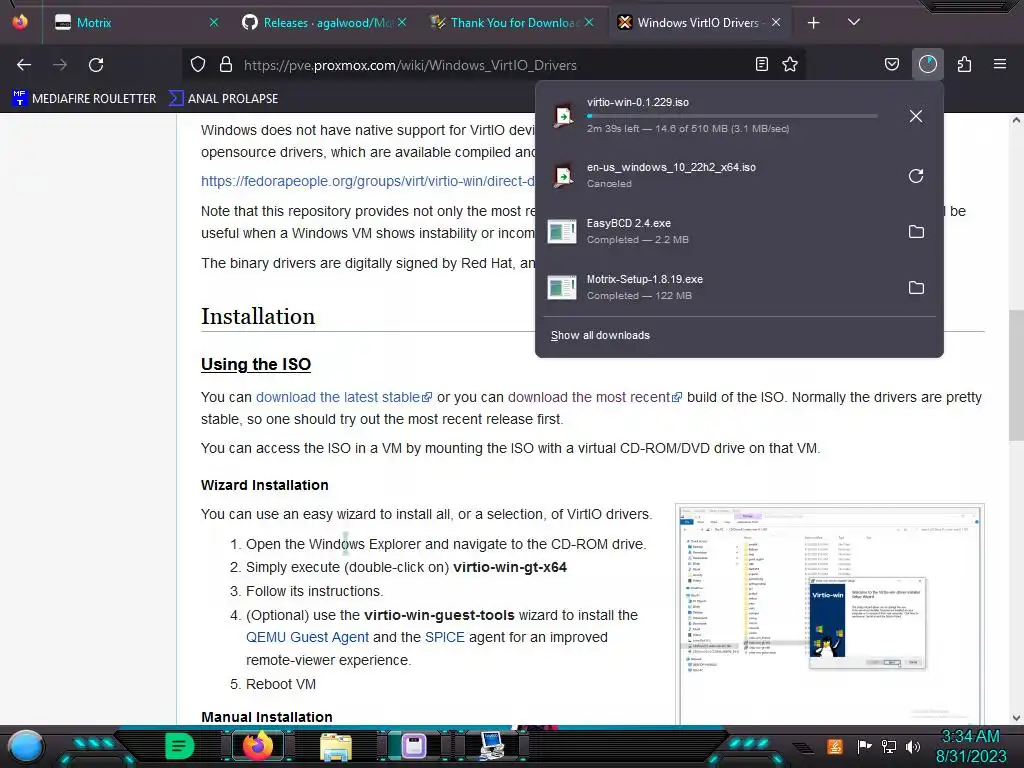
Task: Click the network tray icon
Action: point(889,746)
